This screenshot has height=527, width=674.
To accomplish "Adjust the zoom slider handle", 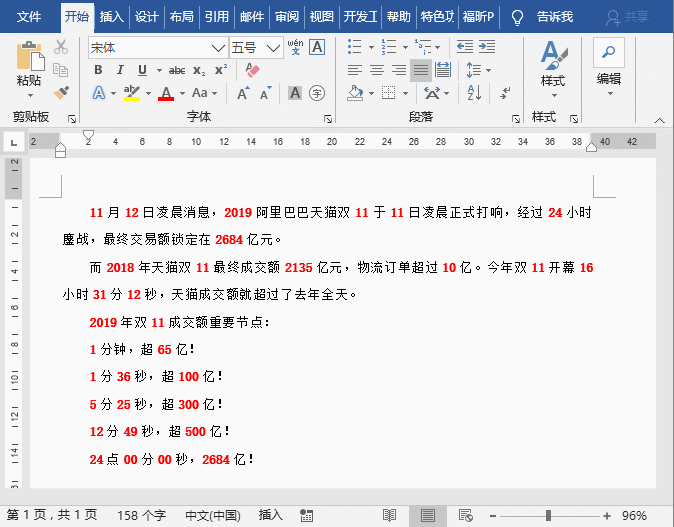I will click(548, 515).
